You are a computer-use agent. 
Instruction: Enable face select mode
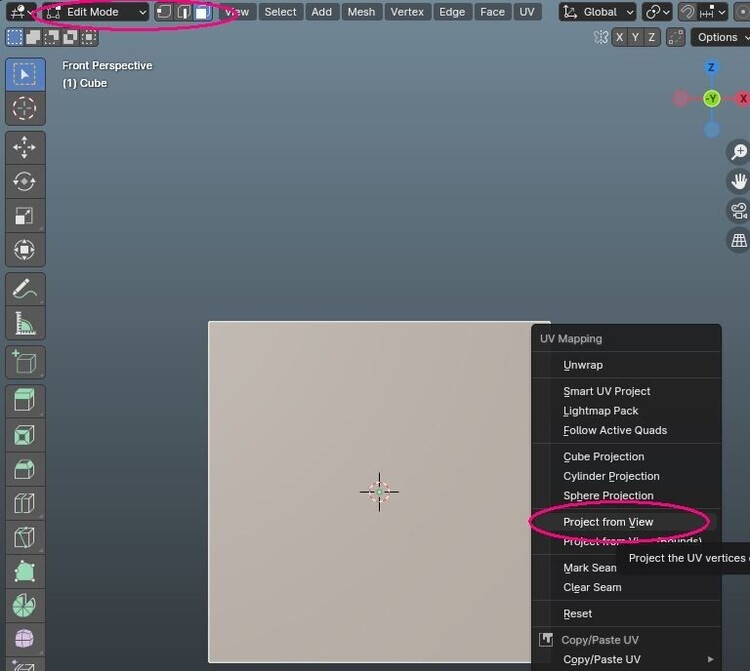click(x=203, y=12)
